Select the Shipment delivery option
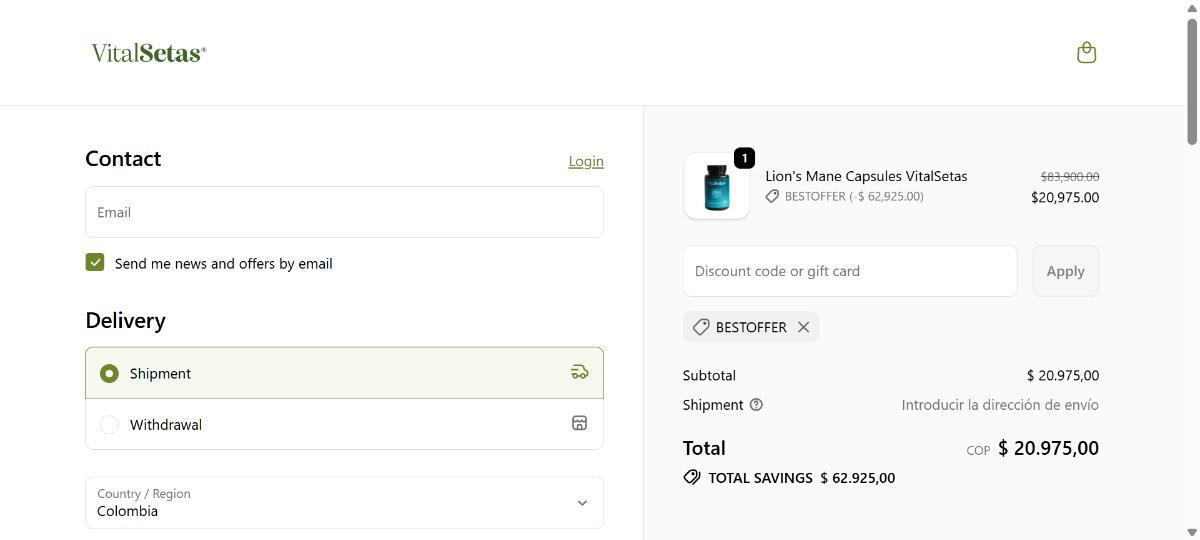The image size is (1200, 540). [110, 373]
